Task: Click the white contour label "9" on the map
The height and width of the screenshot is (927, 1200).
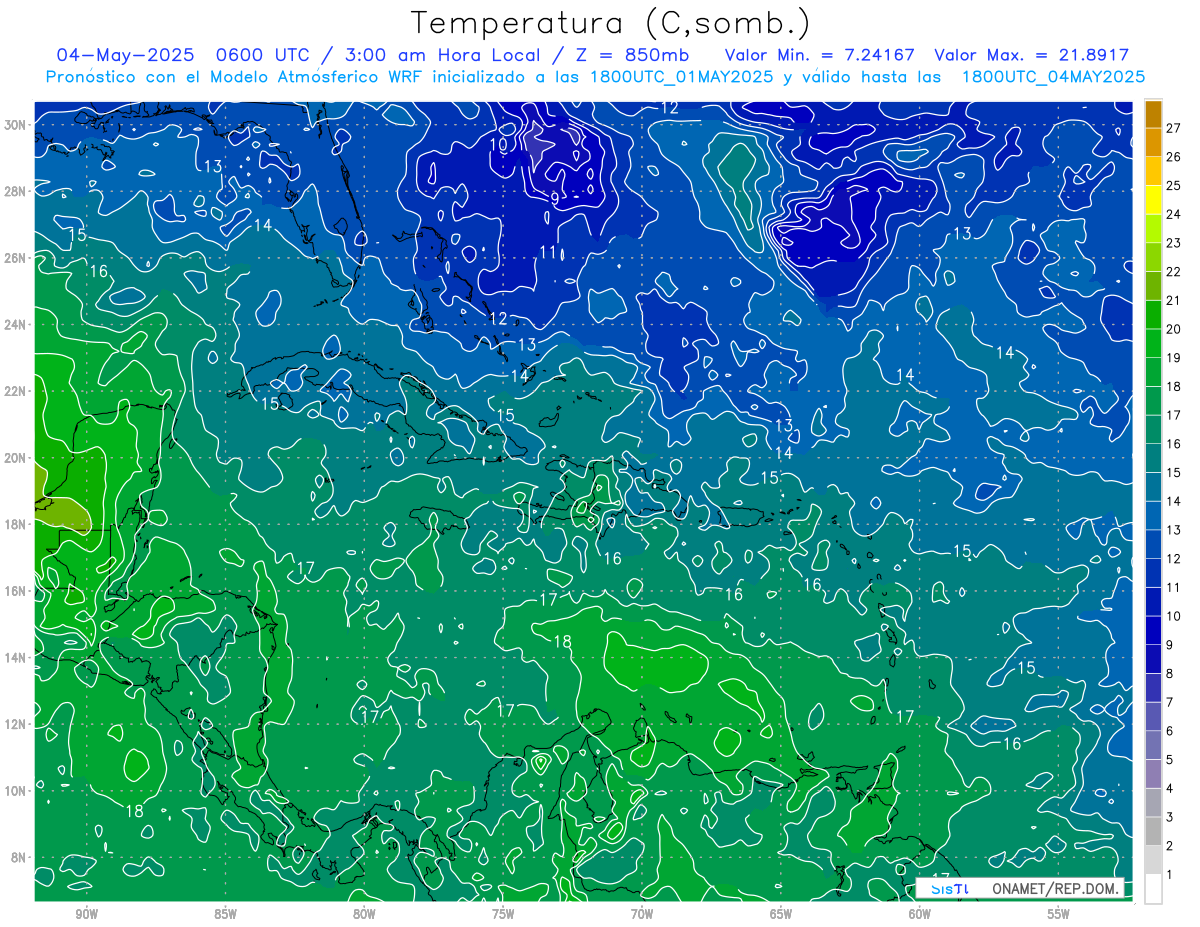Action: click(x=554, y=199)
